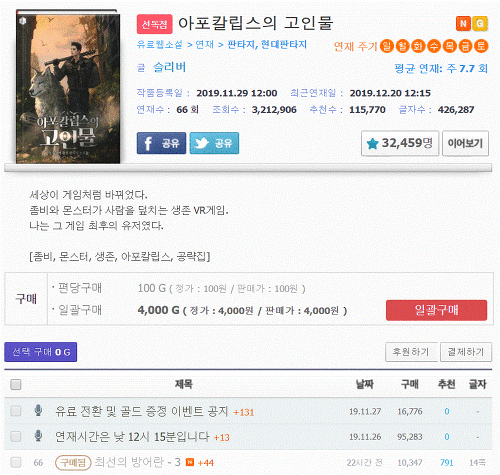Click the 화 Tuesday schedule circle
The image size is (500, 475).
point(418,46)
